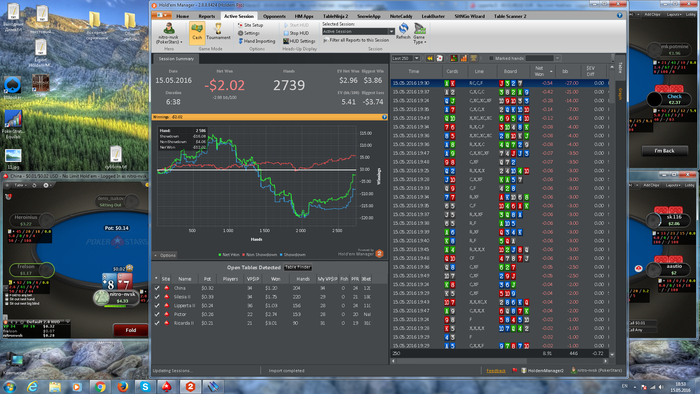Screen dimensions: 700x394
Task: Open the Selected Session dropdown
Action: pos(392,32)
